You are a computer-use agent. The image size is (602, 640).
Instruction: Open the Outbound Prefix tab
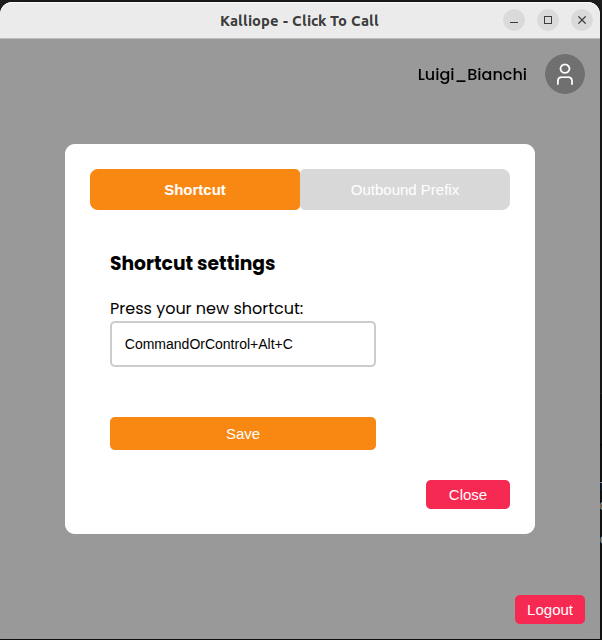click(405, 190)
